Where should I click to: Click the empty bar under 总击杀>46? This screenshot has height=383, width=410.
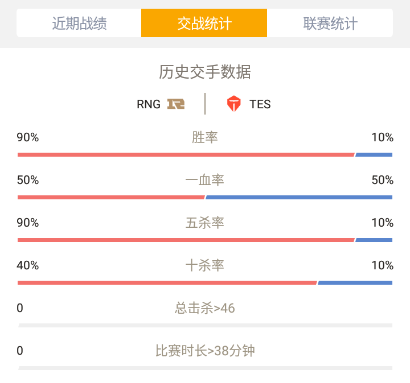[205, 325]
